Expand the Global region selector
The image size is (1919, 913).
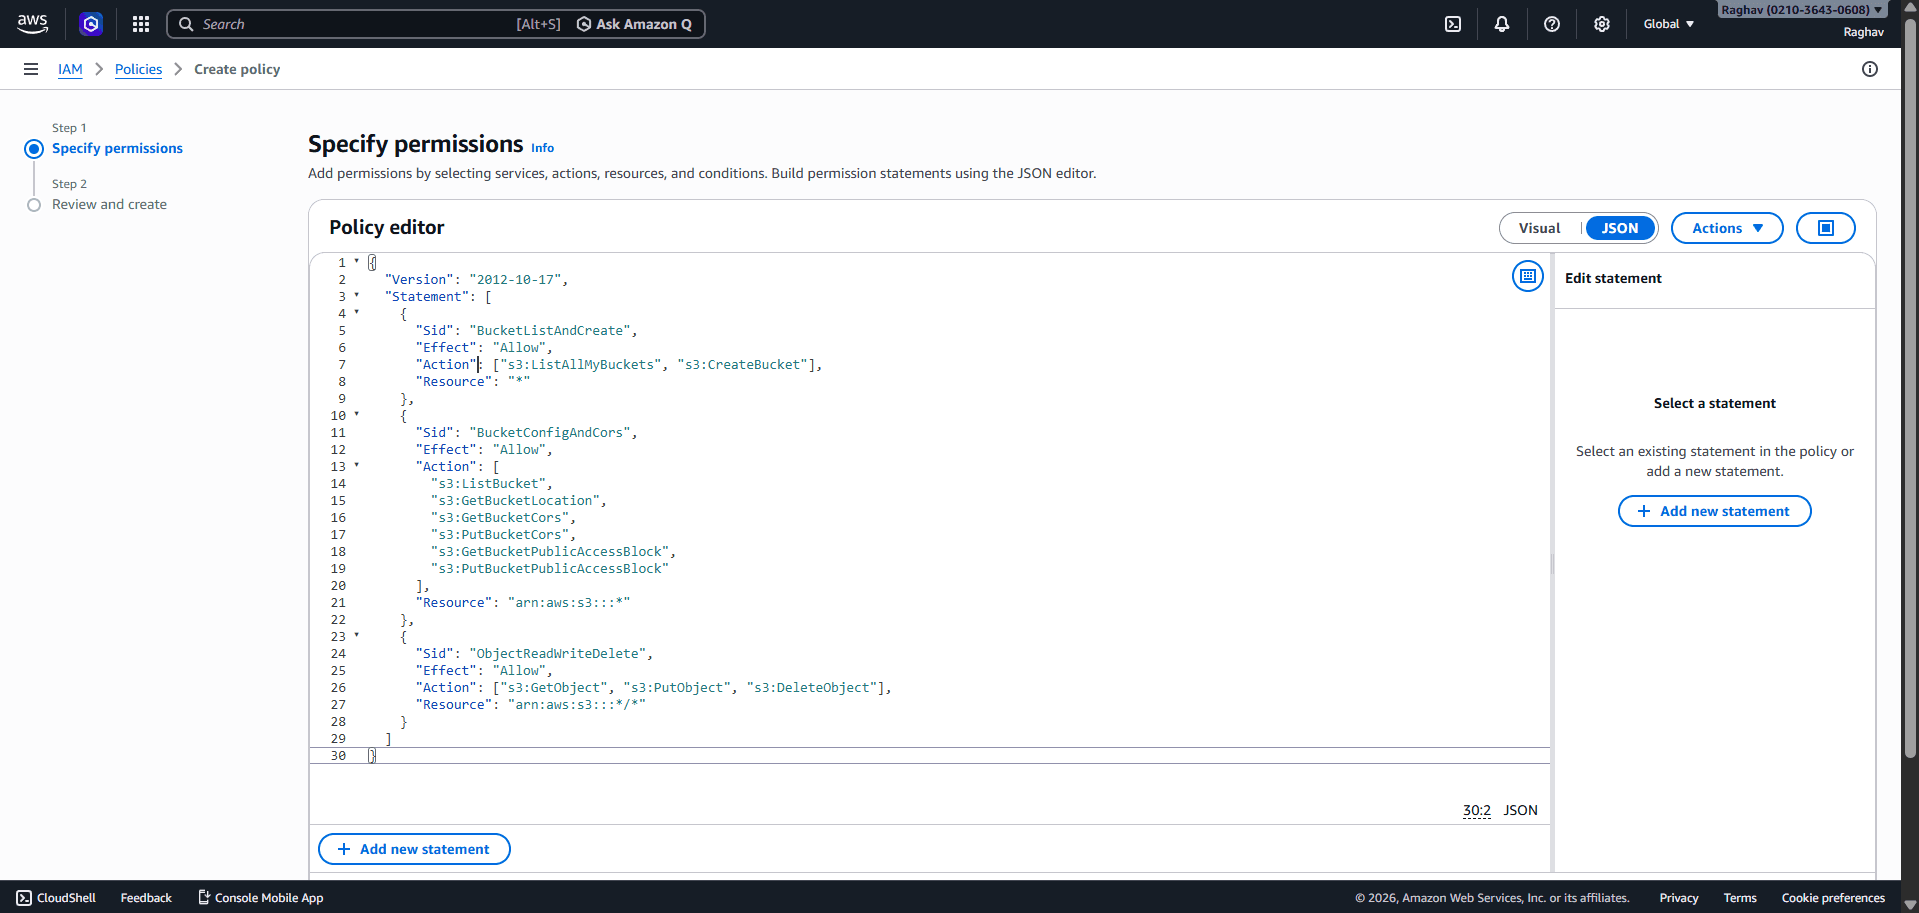pos(1668,24)
